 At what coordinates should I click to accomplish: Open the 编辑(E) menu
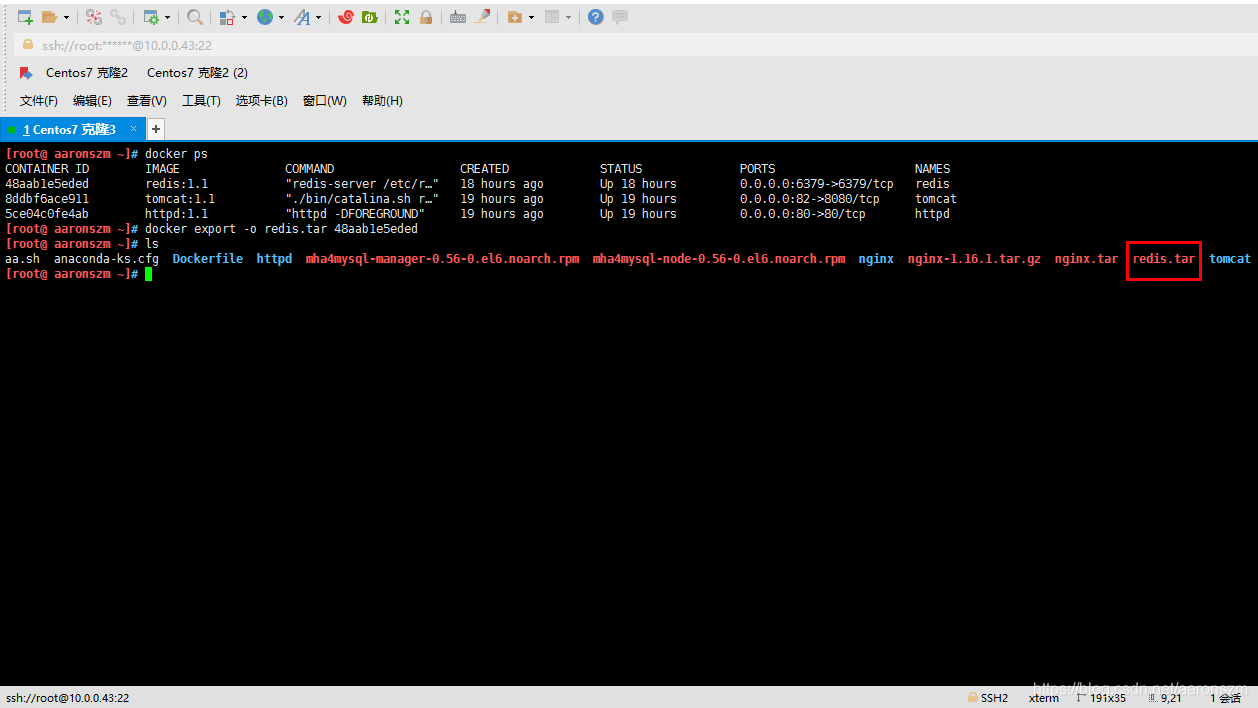tap(92, 101)
